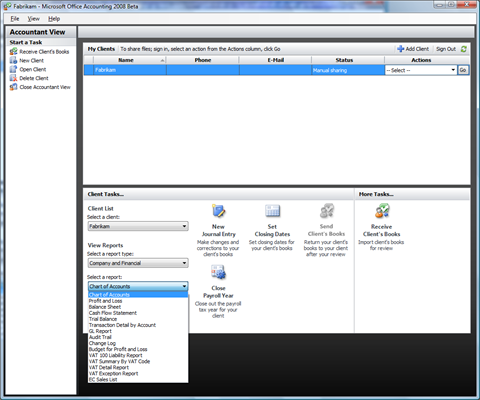
Task: Click the Close Accountant View icon
Action: (x=13, y=87)
